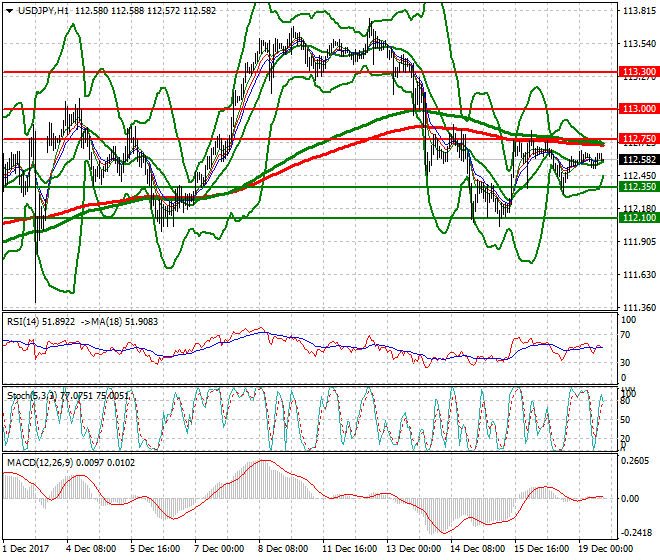
Task: Click the small triangle beside USDJPY,H1 title
Action: pos(9,10)
